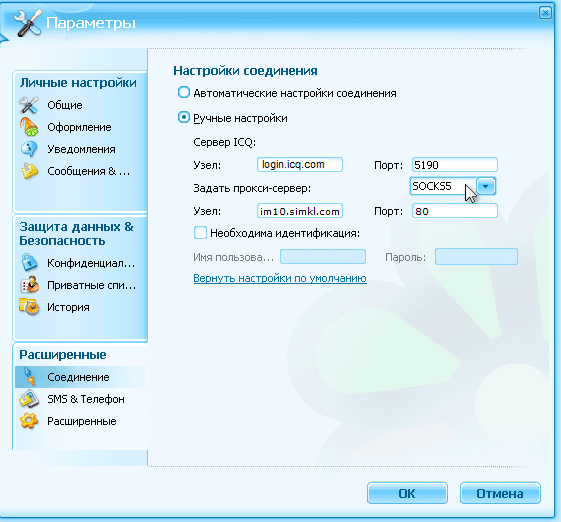This screenshot has width=561, height=522.
Task: Click the login.icq.com host field
Action: coord(300,165)
